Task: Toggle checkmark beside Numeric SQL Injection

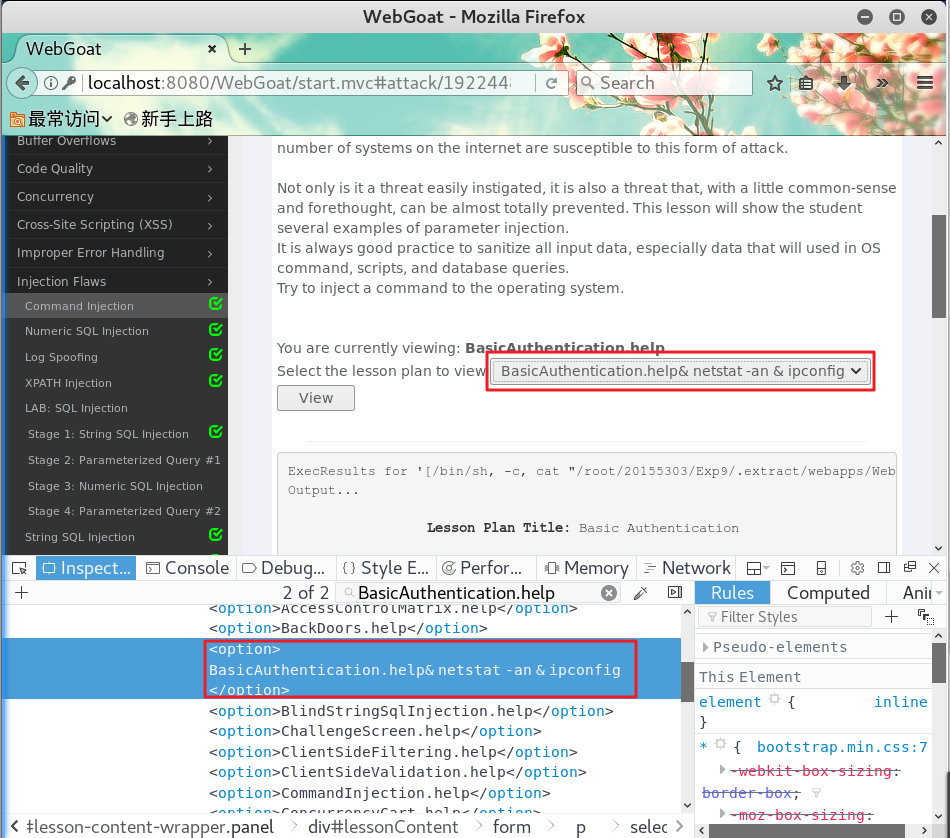Action: tap(216, 330)
